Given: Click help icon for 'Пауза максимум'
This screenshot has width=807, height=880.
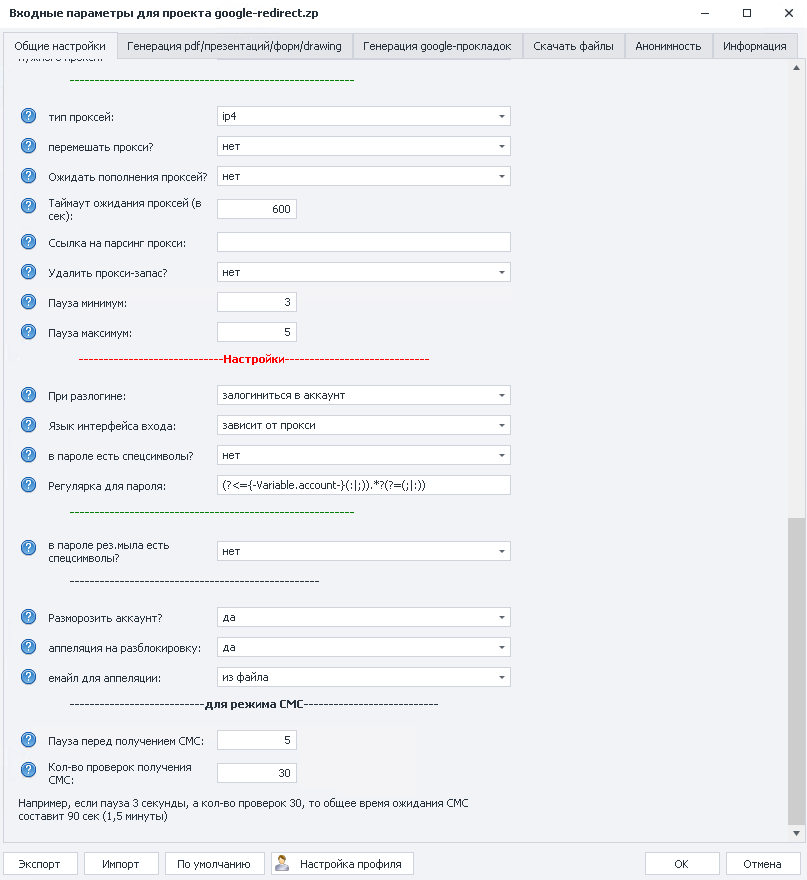Looking at the screenshot, I should coord(28,332).
